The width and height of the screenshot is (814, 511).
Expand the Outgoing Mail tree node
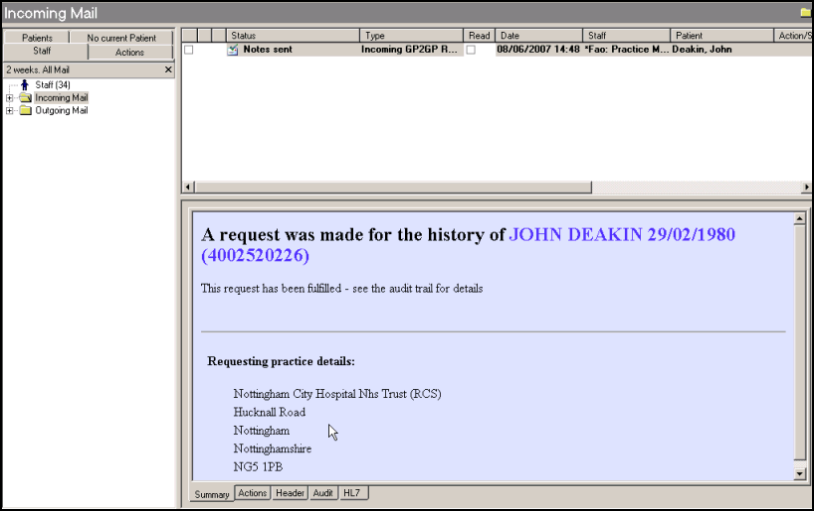click(x=10, y=111)
